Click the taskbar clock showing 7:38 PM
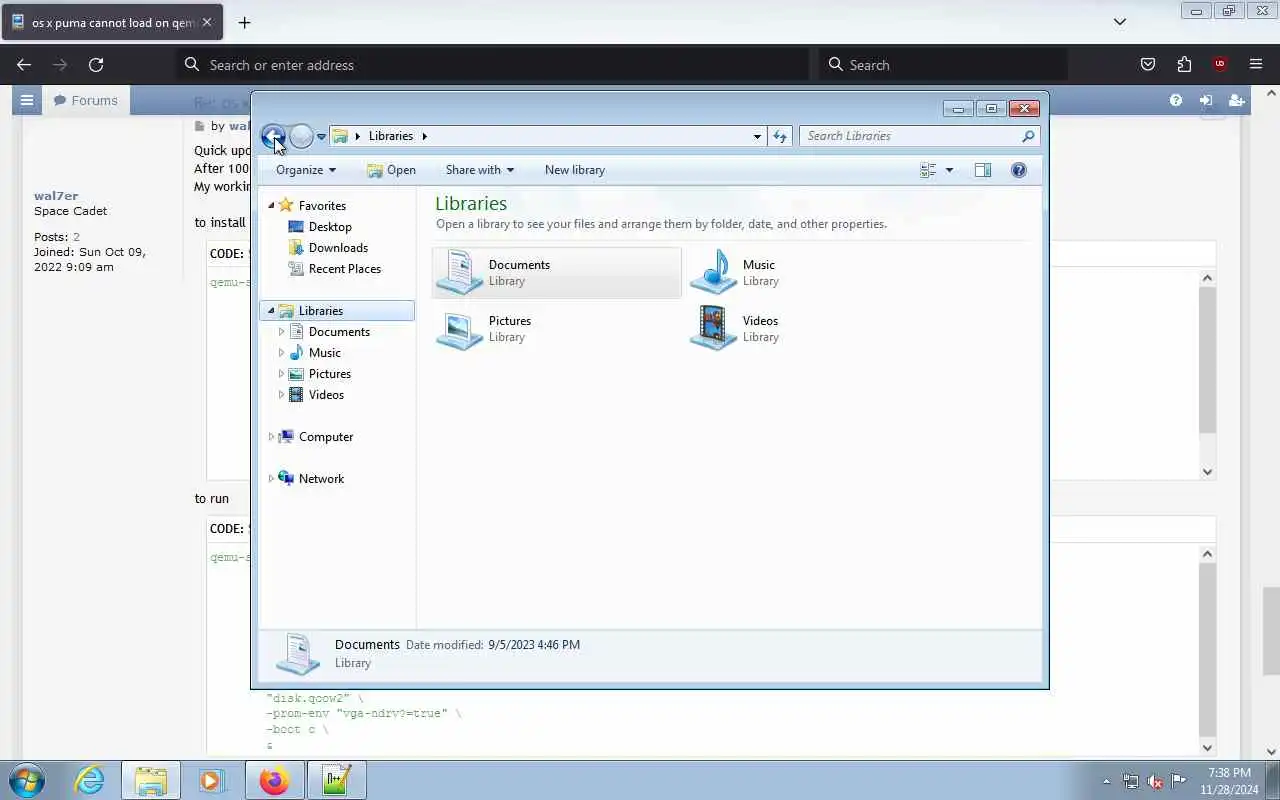The width and height of the screenshot is (1280, 800). point(1229,781)
